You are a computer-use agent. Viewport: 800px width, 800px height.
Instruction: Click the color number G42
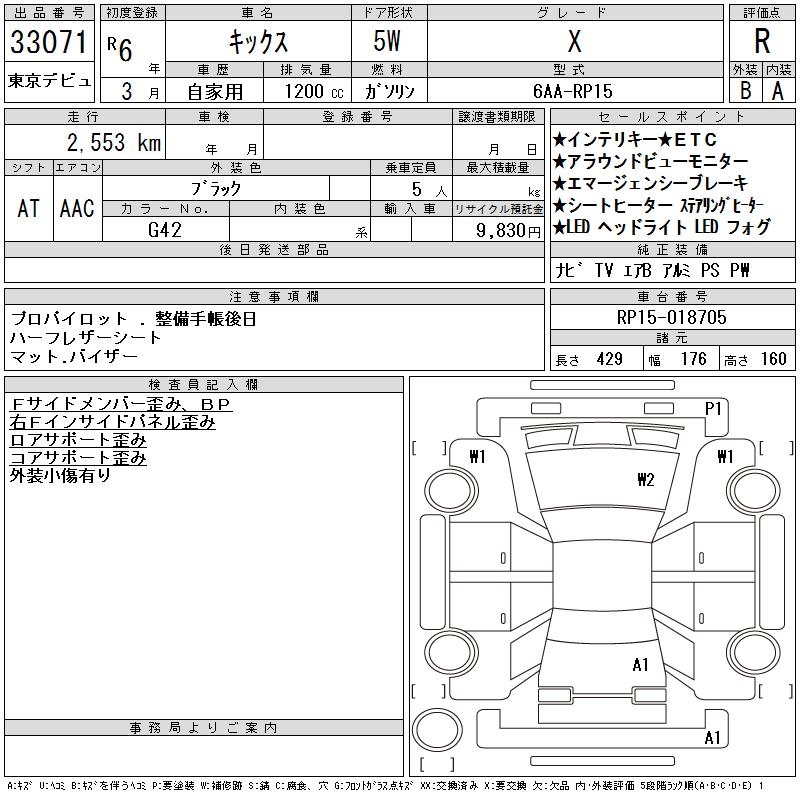point(165,230)
